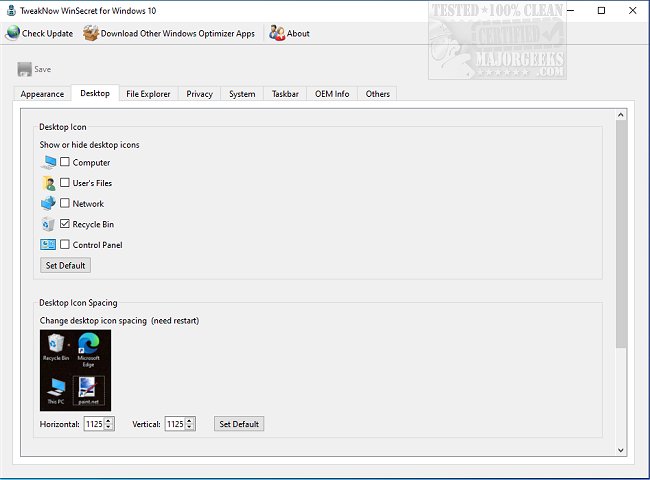Image resolution: width=650 pixels, height=480 pixels.
Task: Switch to the Others tab
Action: (378, 94)
